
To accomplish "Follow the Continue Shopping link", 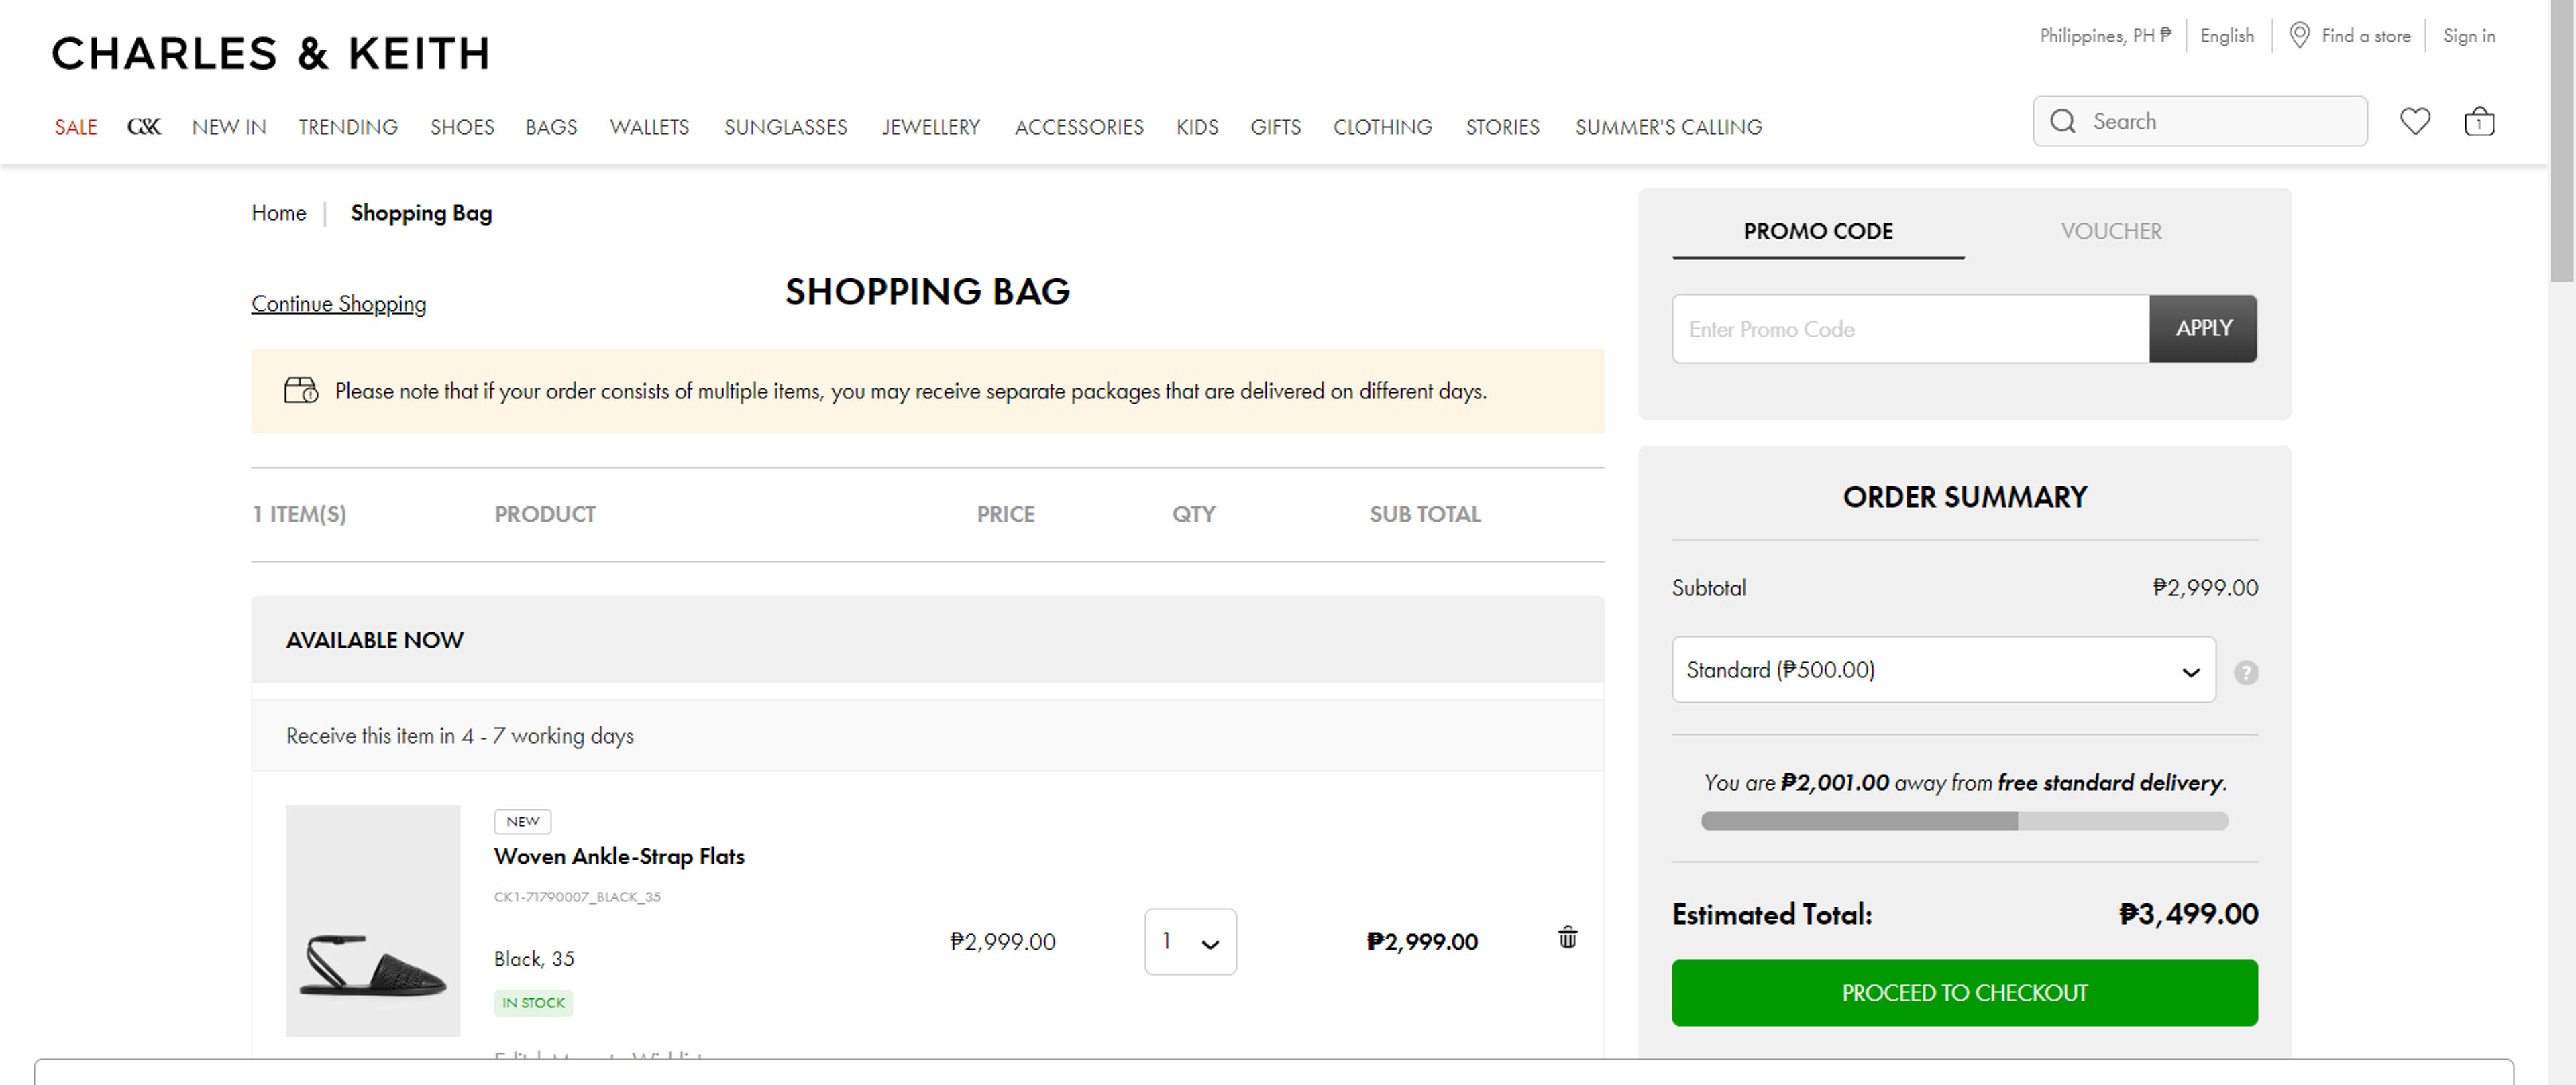I will coord(338,304).
